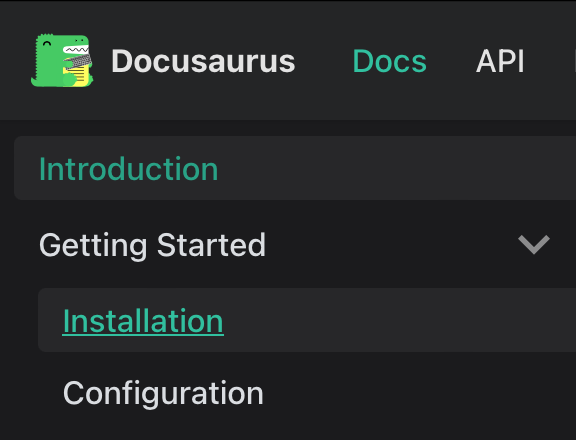Viewport: 576px width, 440px height.
Task: Switch to the API navbar section
Action: [x=500, y=61]
